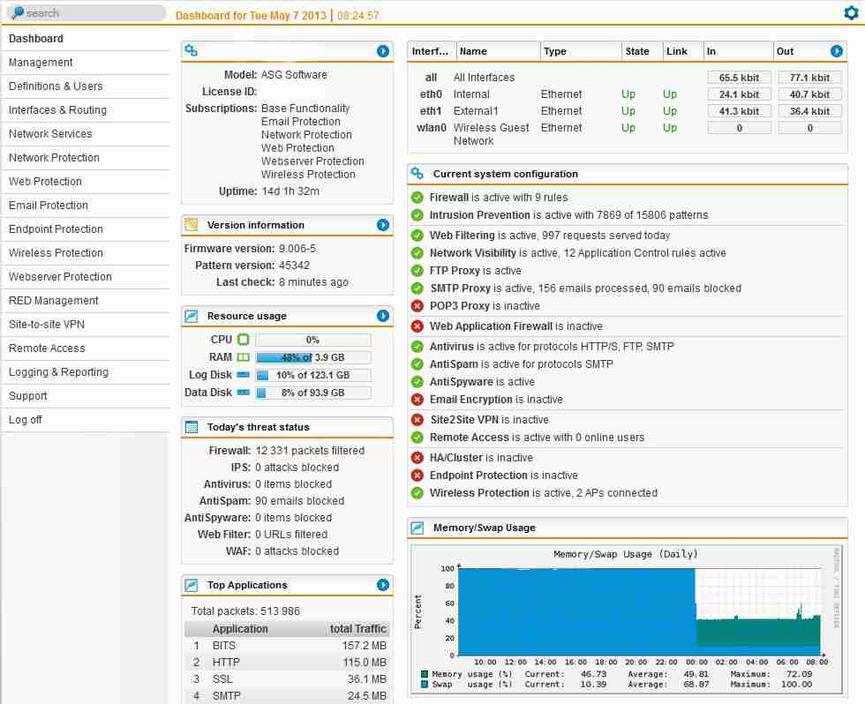The width and height of the screenshot is (865, 704).
Task: Click the settings gear icon at top right
Action: coord(850,13)
